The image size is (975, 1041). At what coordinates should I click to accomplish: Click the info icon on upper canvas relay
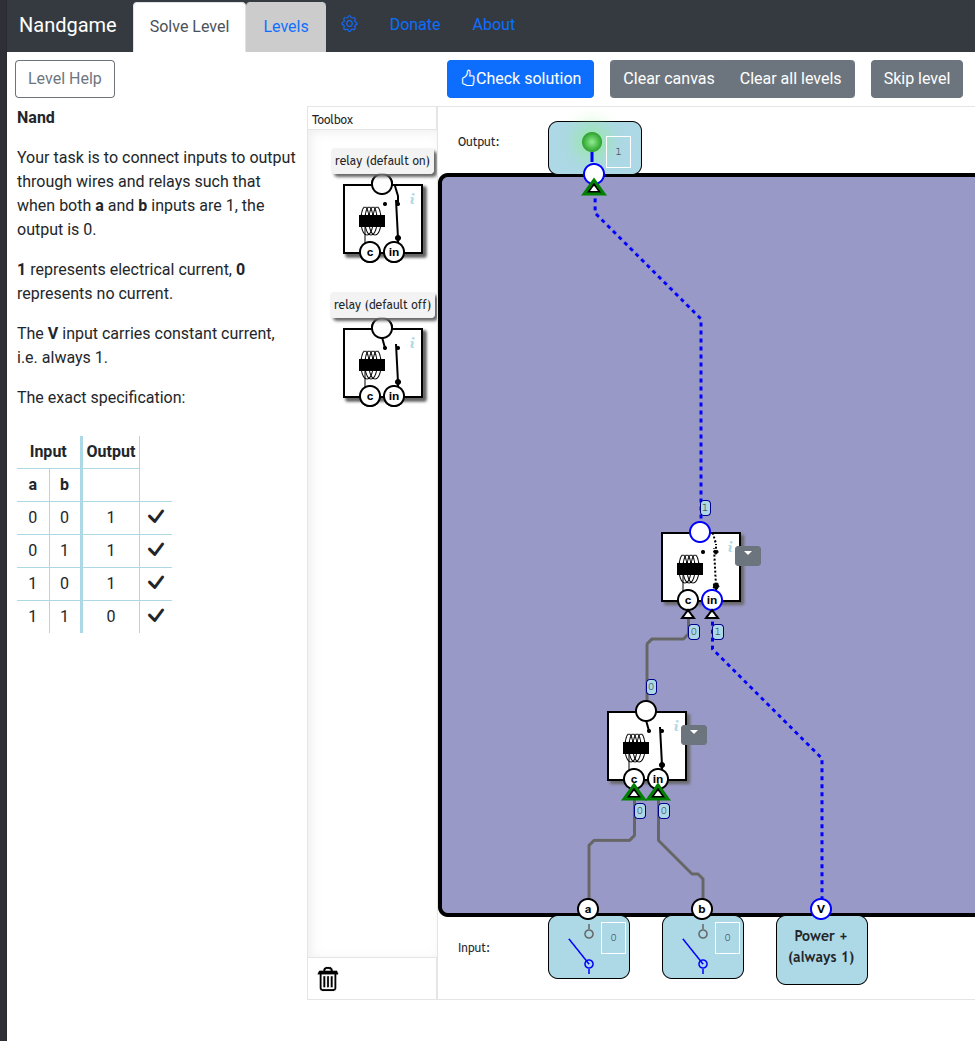coord(730,547)
